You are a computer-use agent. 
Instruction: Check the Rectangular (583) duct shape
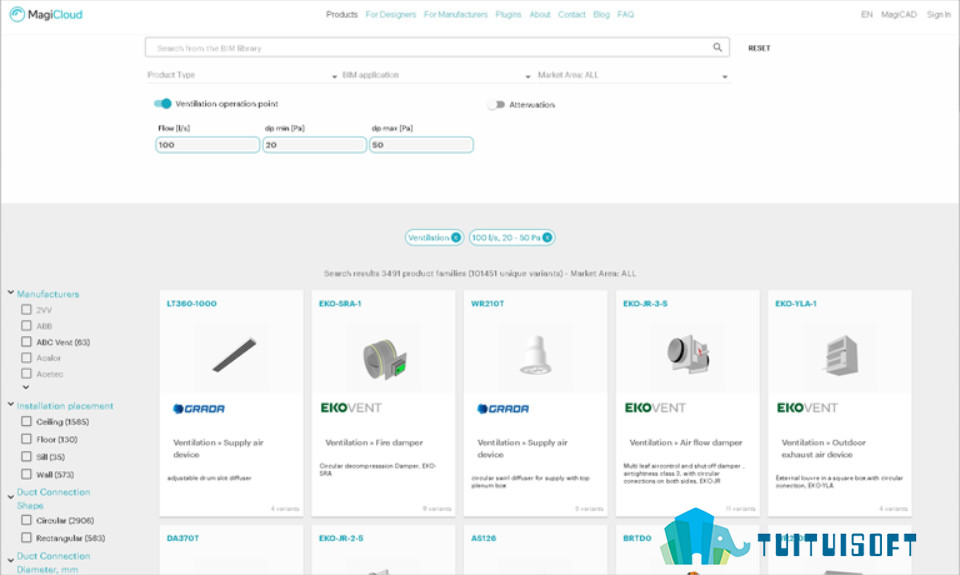click(x=26, y=538)
